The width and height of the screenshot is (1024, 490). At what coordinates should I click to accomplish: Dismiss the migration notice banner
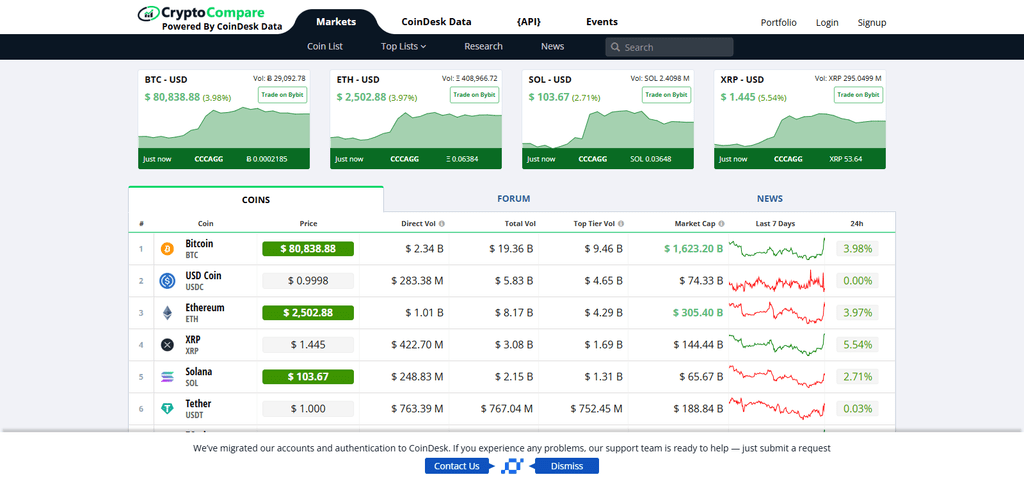(x=566, y=466)
